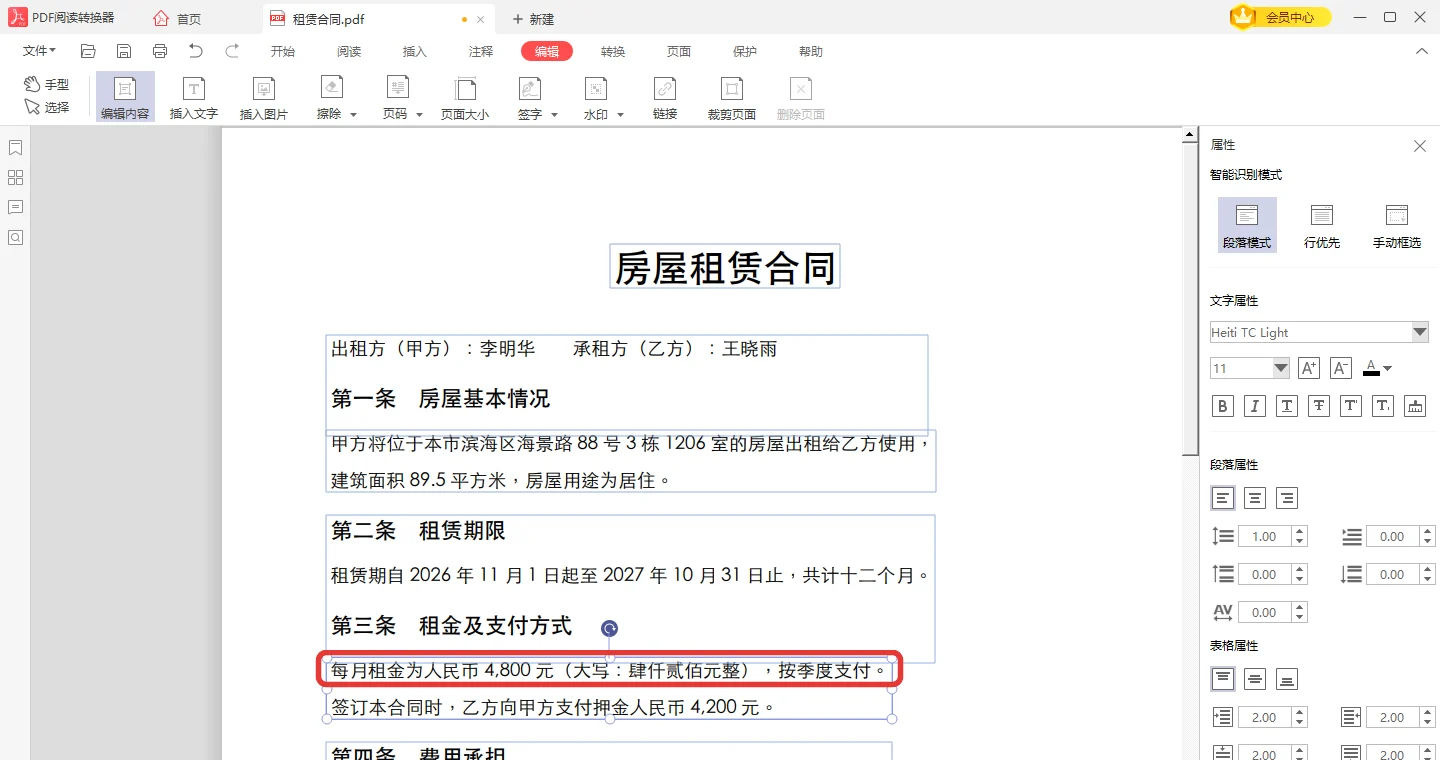Select the 手型 hand tool
The height and width of the screenshot is (760, 1440).
point(47,85)
